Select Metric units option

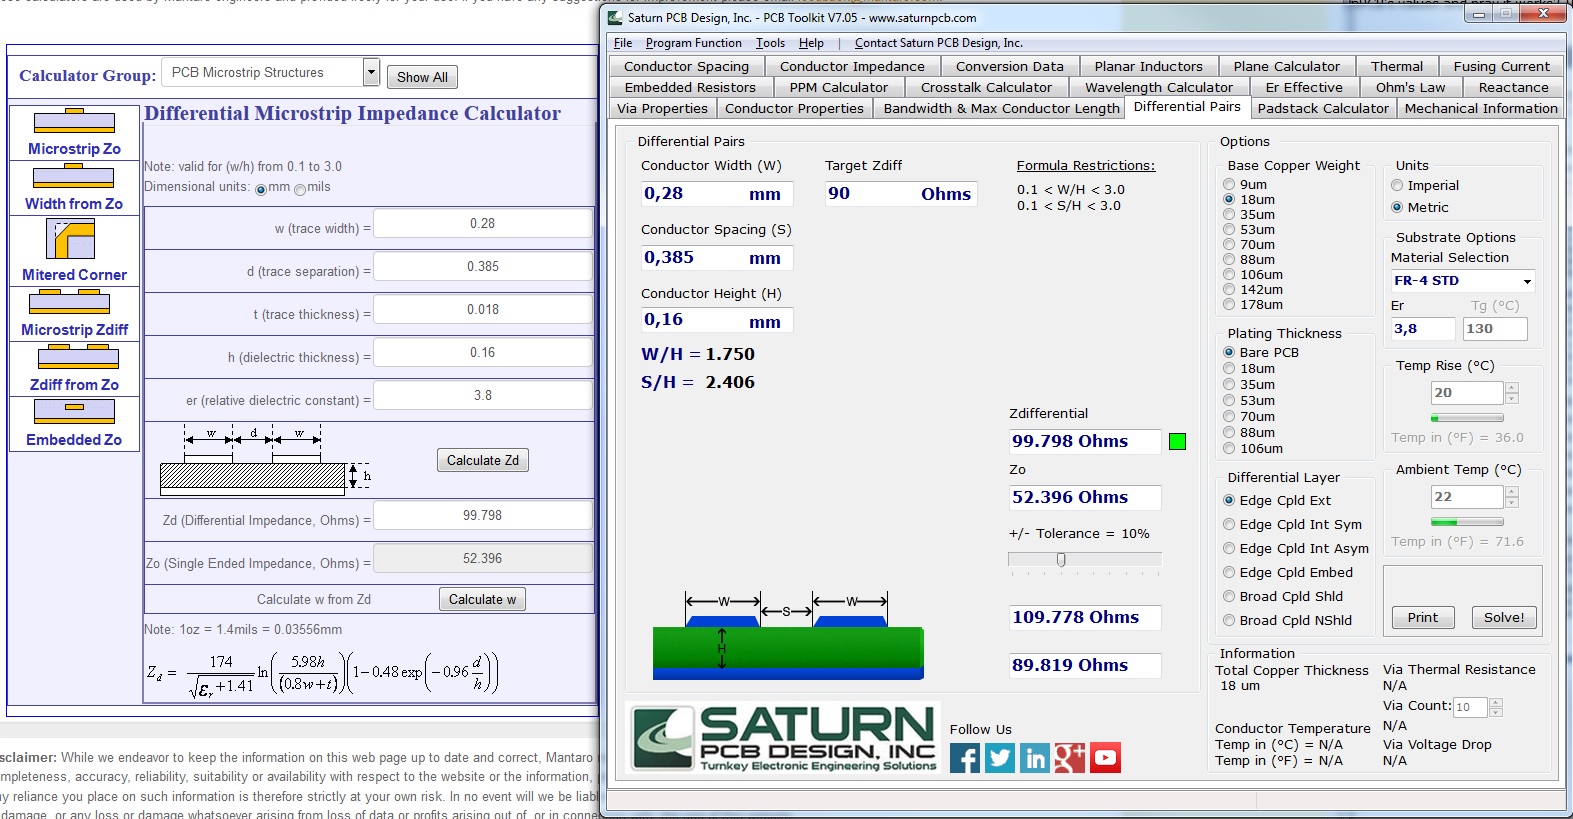click(1397, 207)
